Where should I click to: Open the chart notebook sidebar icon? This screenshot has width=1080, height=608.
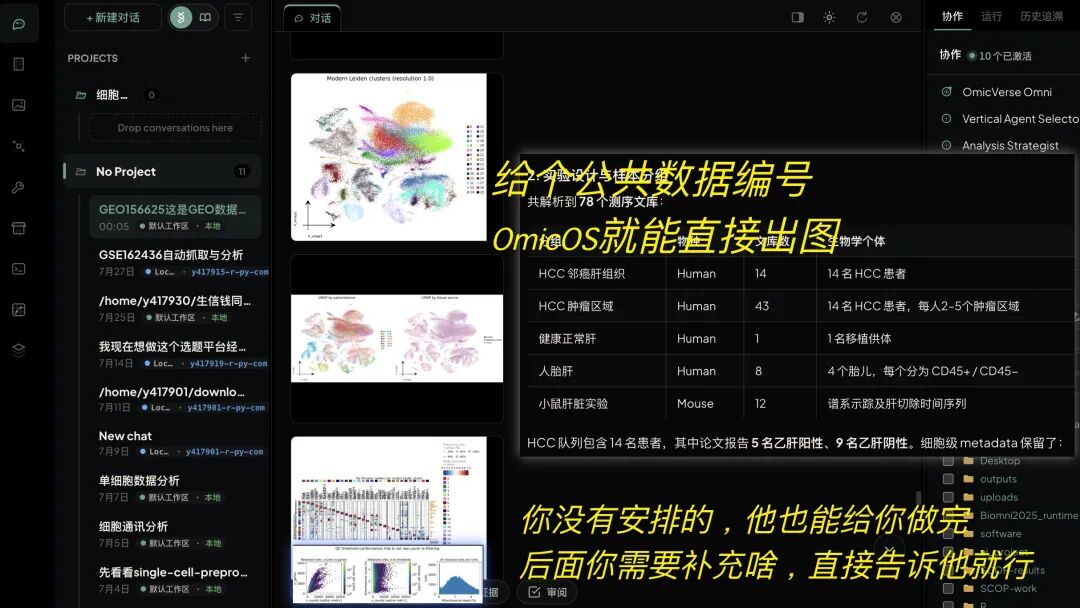(x=19, y=310)
